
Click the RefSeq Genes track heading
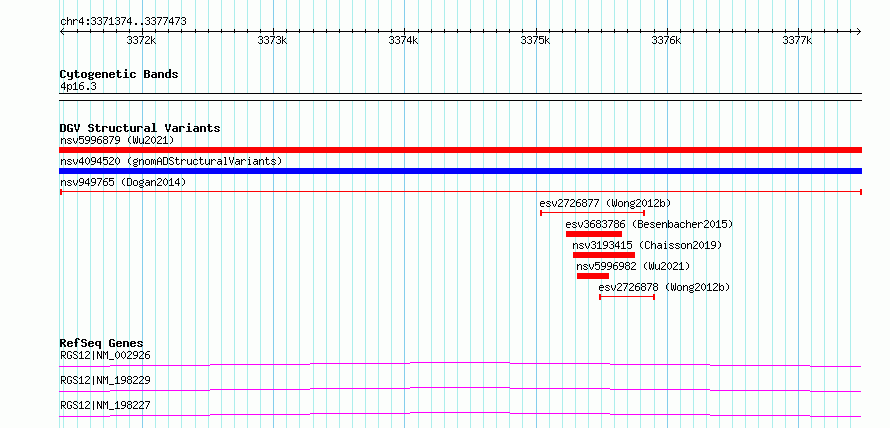pos(101,343)
